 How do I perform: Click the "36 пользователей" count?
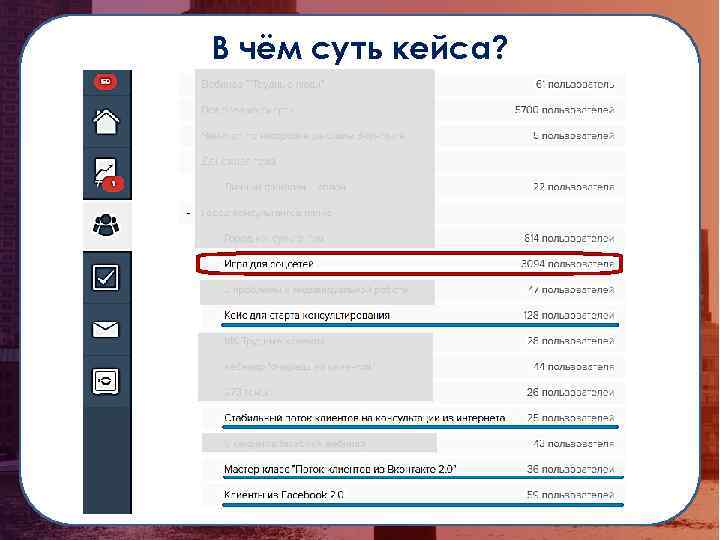point(571,469)
